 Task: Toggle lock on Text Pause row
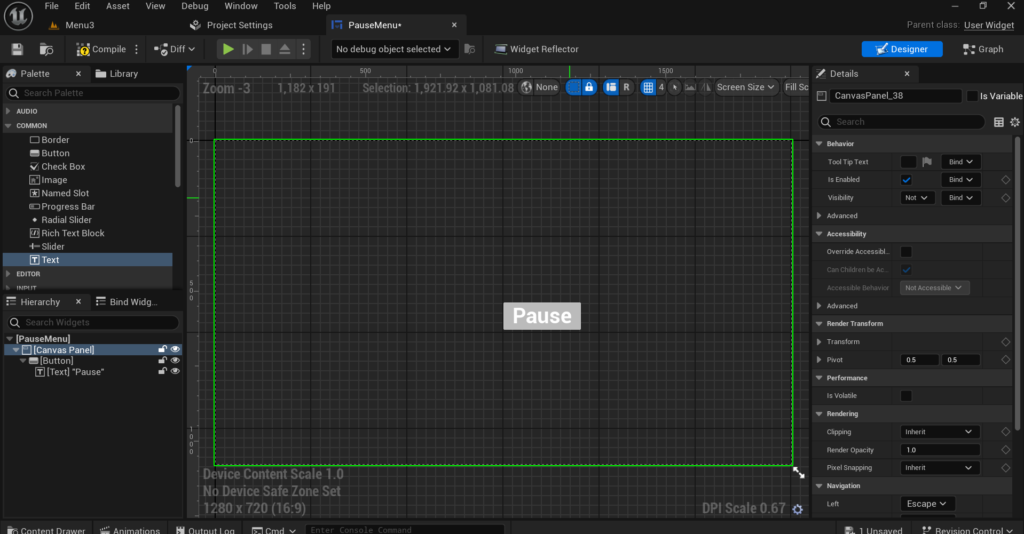[163, 371]
